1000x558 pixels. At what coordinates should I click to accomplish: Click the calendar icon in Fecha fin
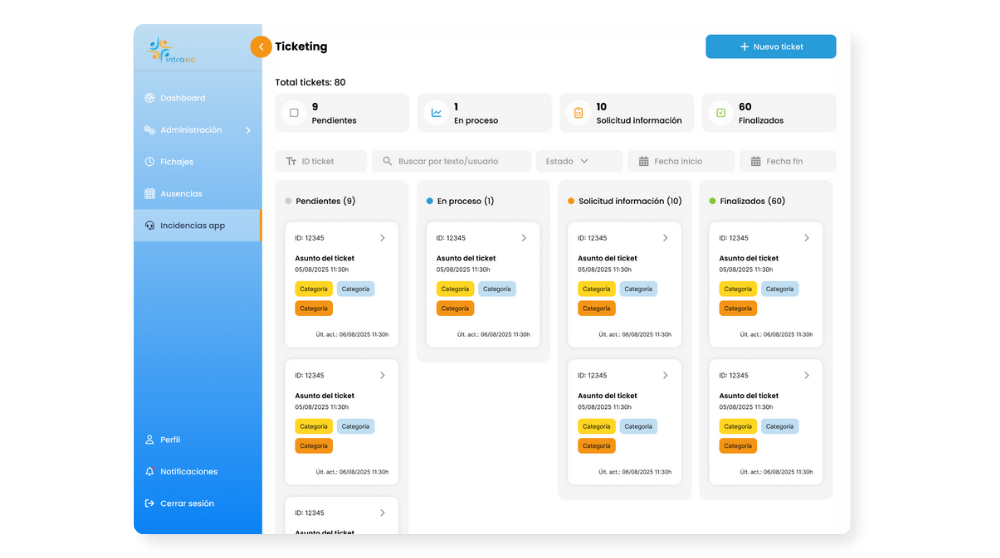click(755, 161)
